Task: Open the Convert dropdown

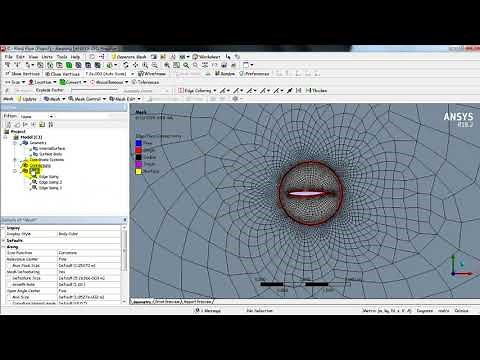Action: (x=73, y=82)
